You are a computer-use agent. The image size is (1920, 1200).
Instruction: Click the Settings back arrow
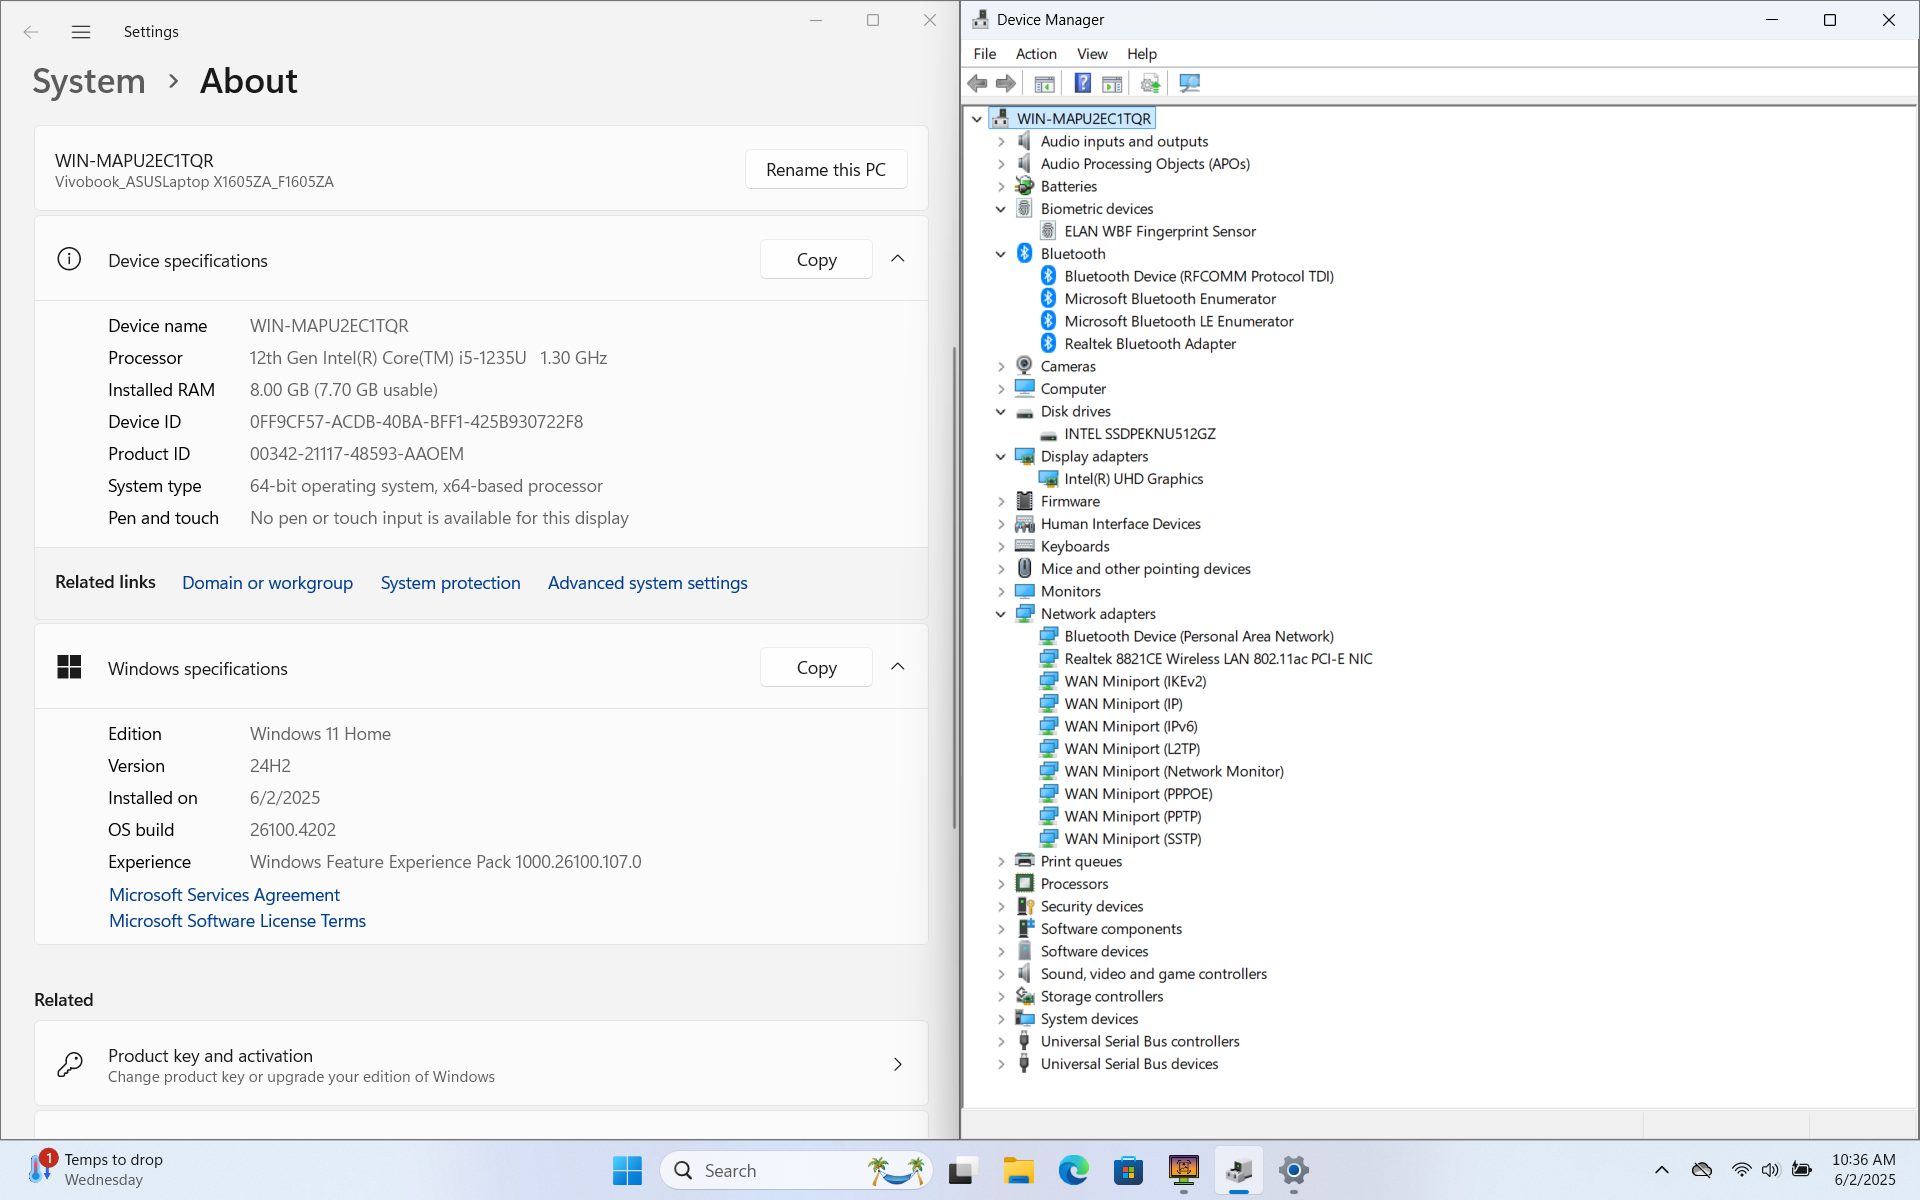pyautogui.click(x=31, y=32)
